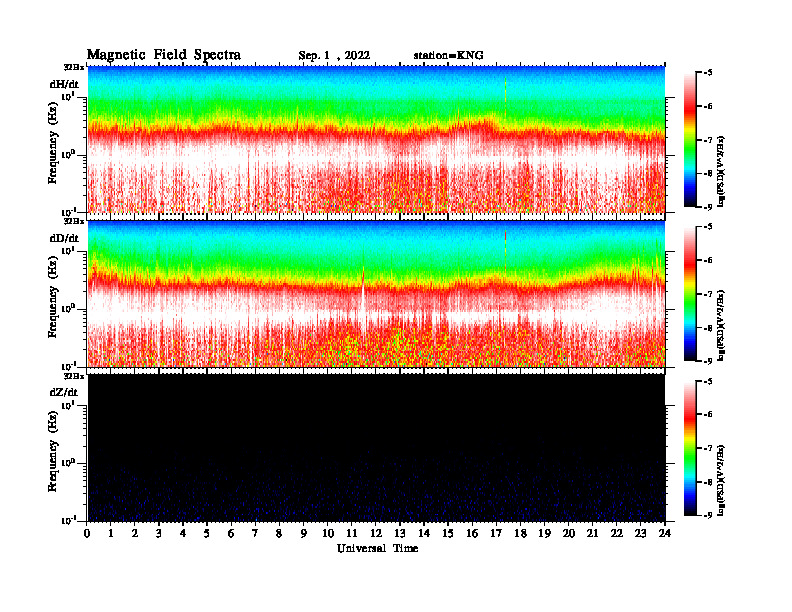The image size is (792, 612).
Task: Click hour tick label 23 on time axis
Action: pyautogui.click(x=640, y=533)
